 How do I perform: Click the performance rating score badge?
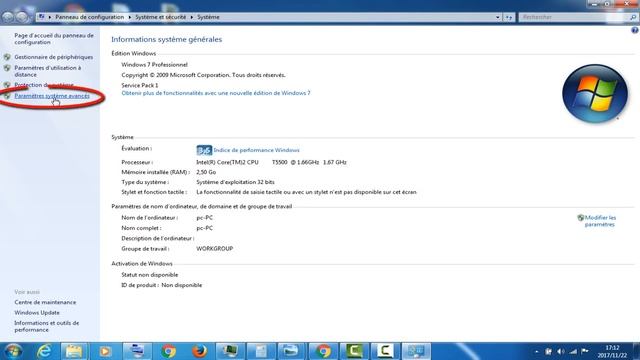[x=204, y=150]
